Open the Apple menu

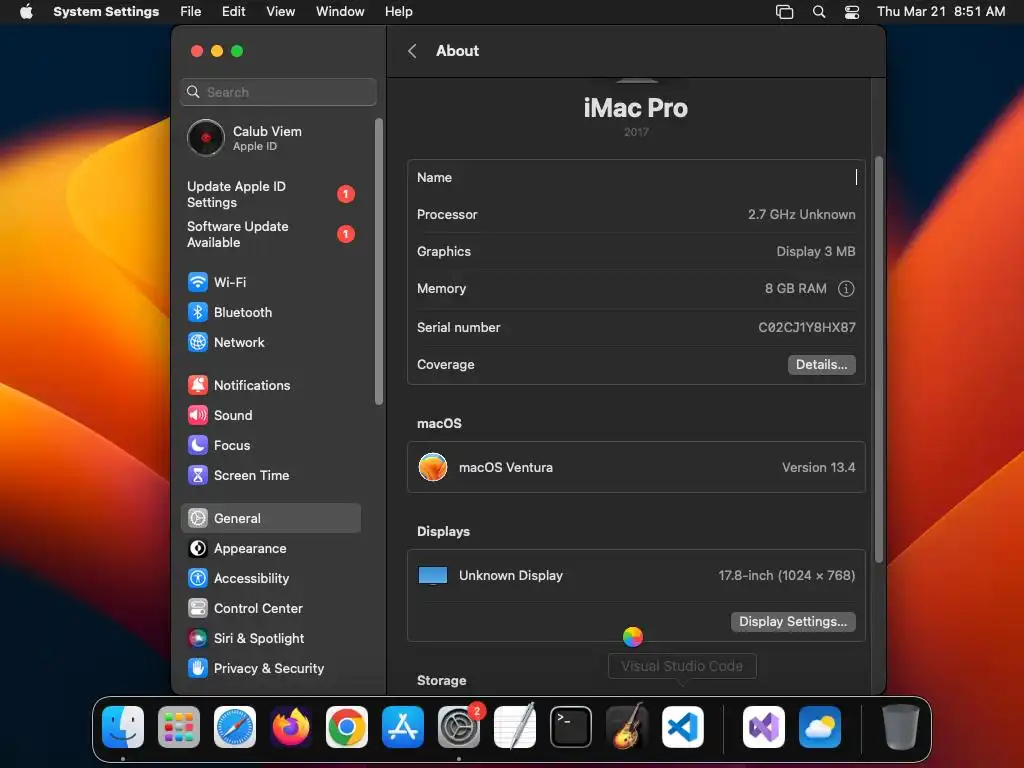point(26,12)
